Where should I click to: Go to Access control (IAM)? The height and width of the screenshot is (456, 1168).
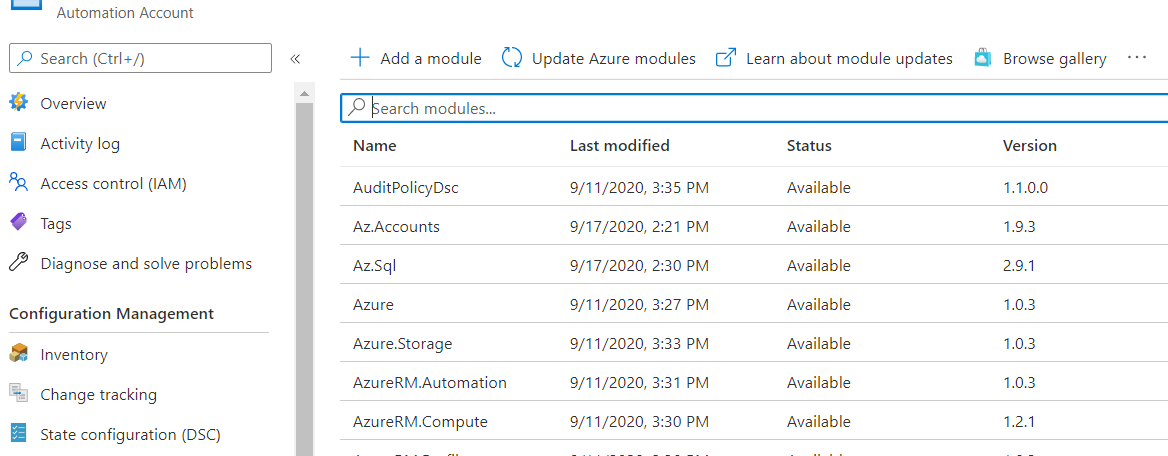113,183
